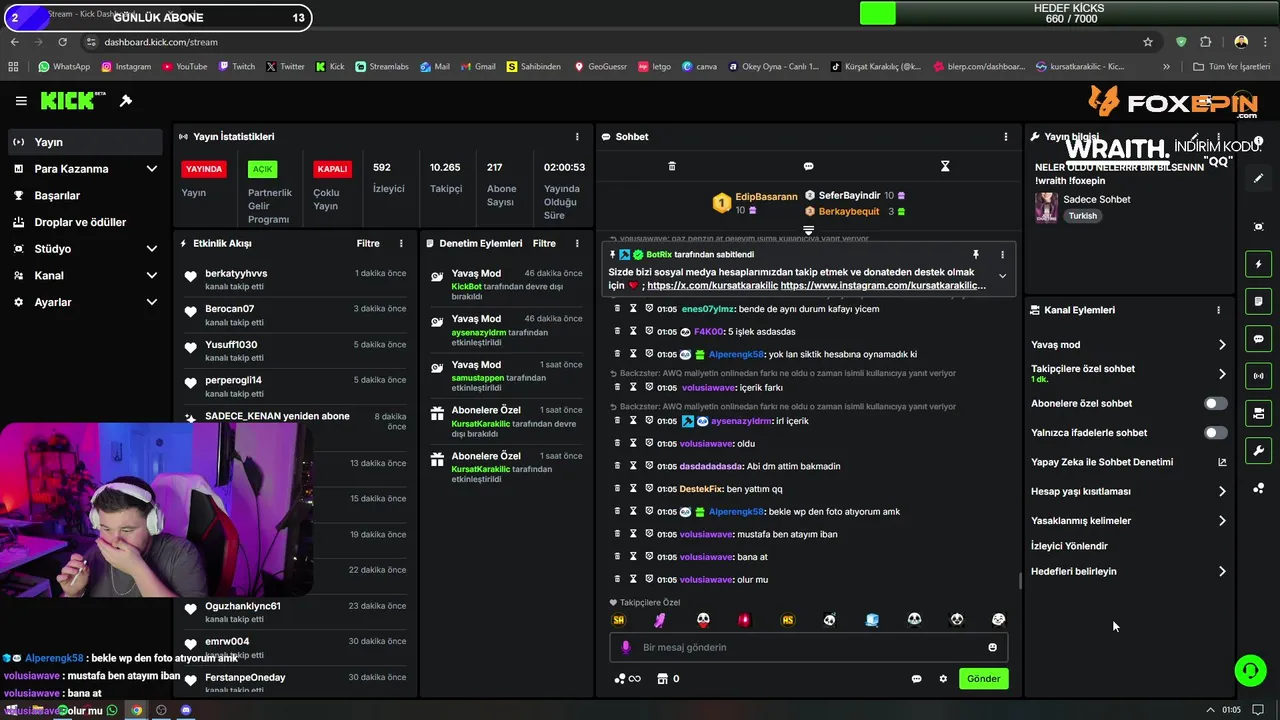
Task: Open Sohbet panel three-dot menu
Action: [x=1006, y=136]
